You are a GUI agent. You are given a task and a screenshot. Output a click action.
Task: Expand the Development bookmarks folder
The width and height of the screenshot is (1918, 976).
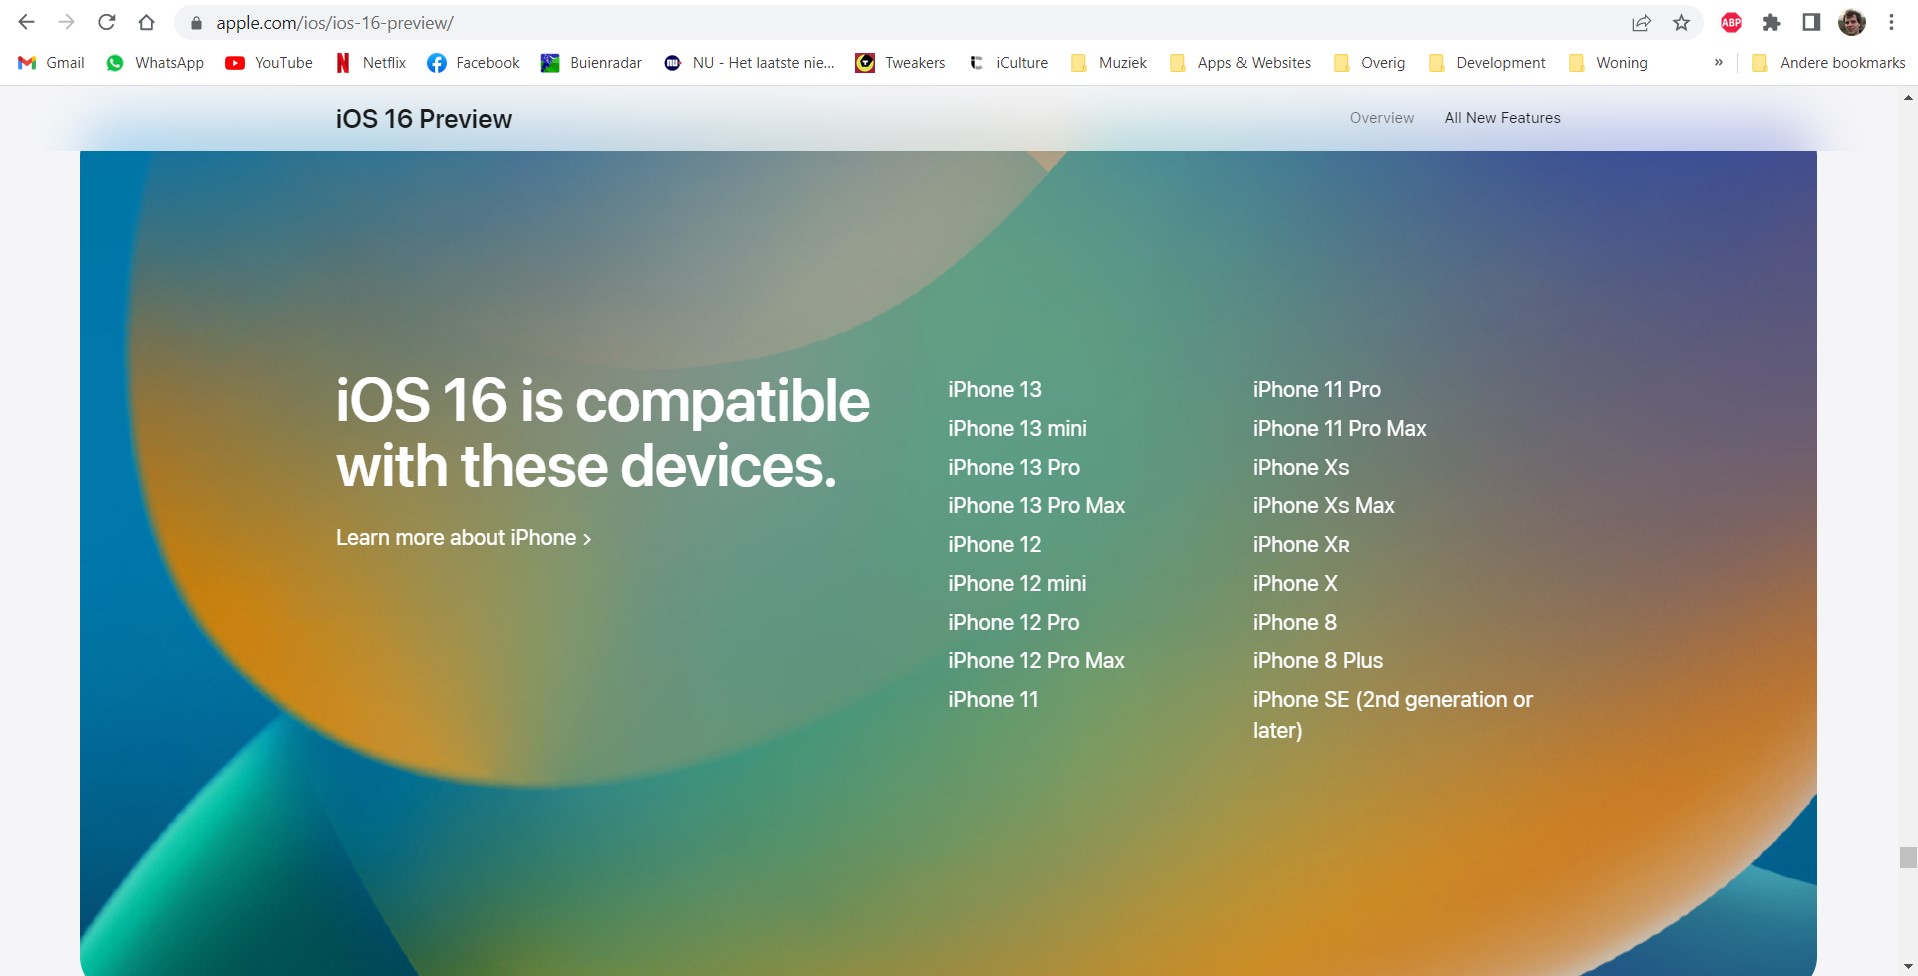pos(1487,63)
